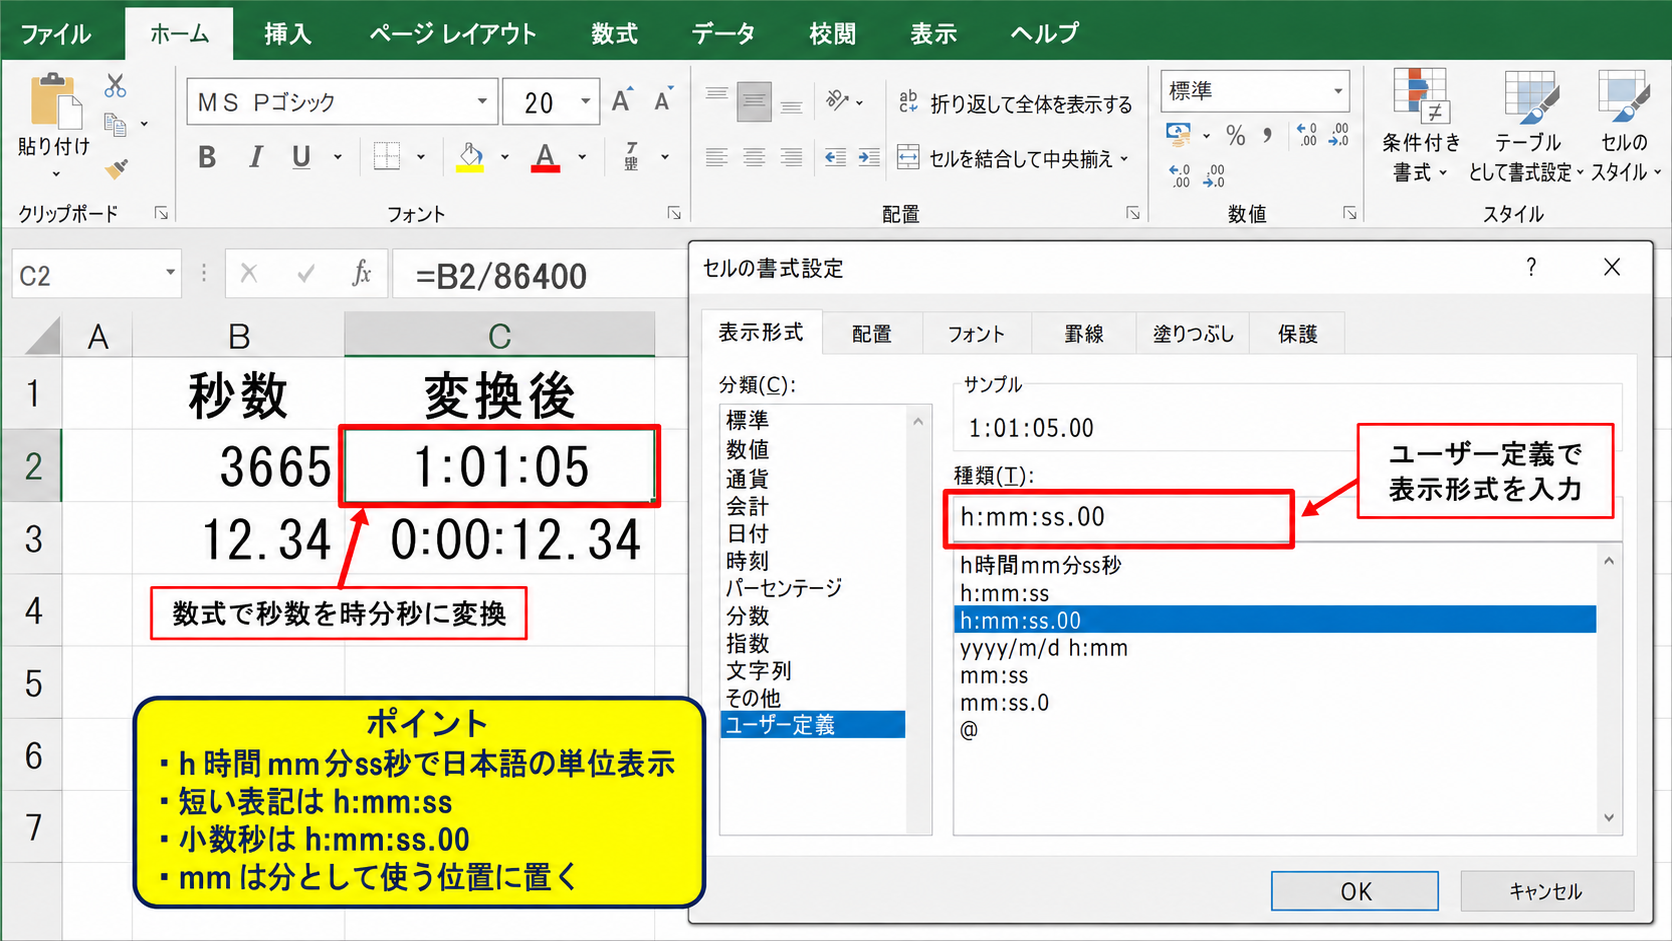The image size is (1672, 941).
Task: Toggle Italic formatting
Action: (x=255, y=157)
